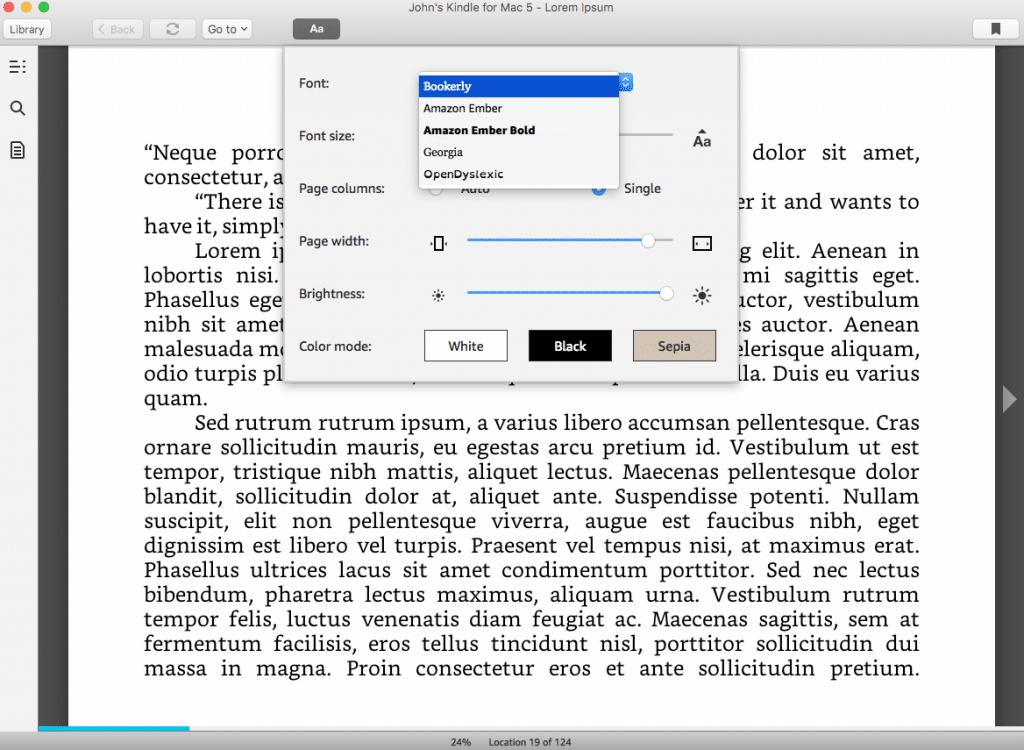Open the search panel
The width and height of the screenshot is (1024, 750).
pyautogui.click(x=17, y=107)
